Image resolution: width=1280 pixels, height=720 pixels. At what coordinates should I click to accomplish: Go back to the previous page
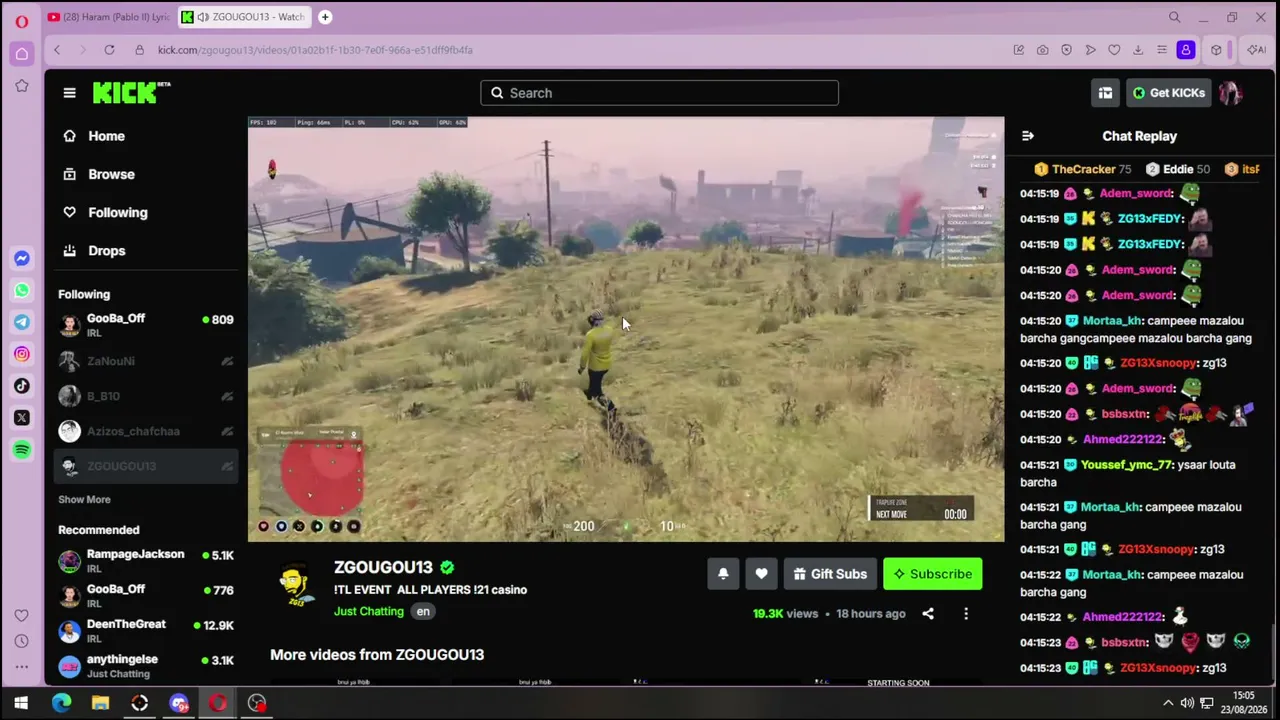pyautogui.click(x=57, y=50)
